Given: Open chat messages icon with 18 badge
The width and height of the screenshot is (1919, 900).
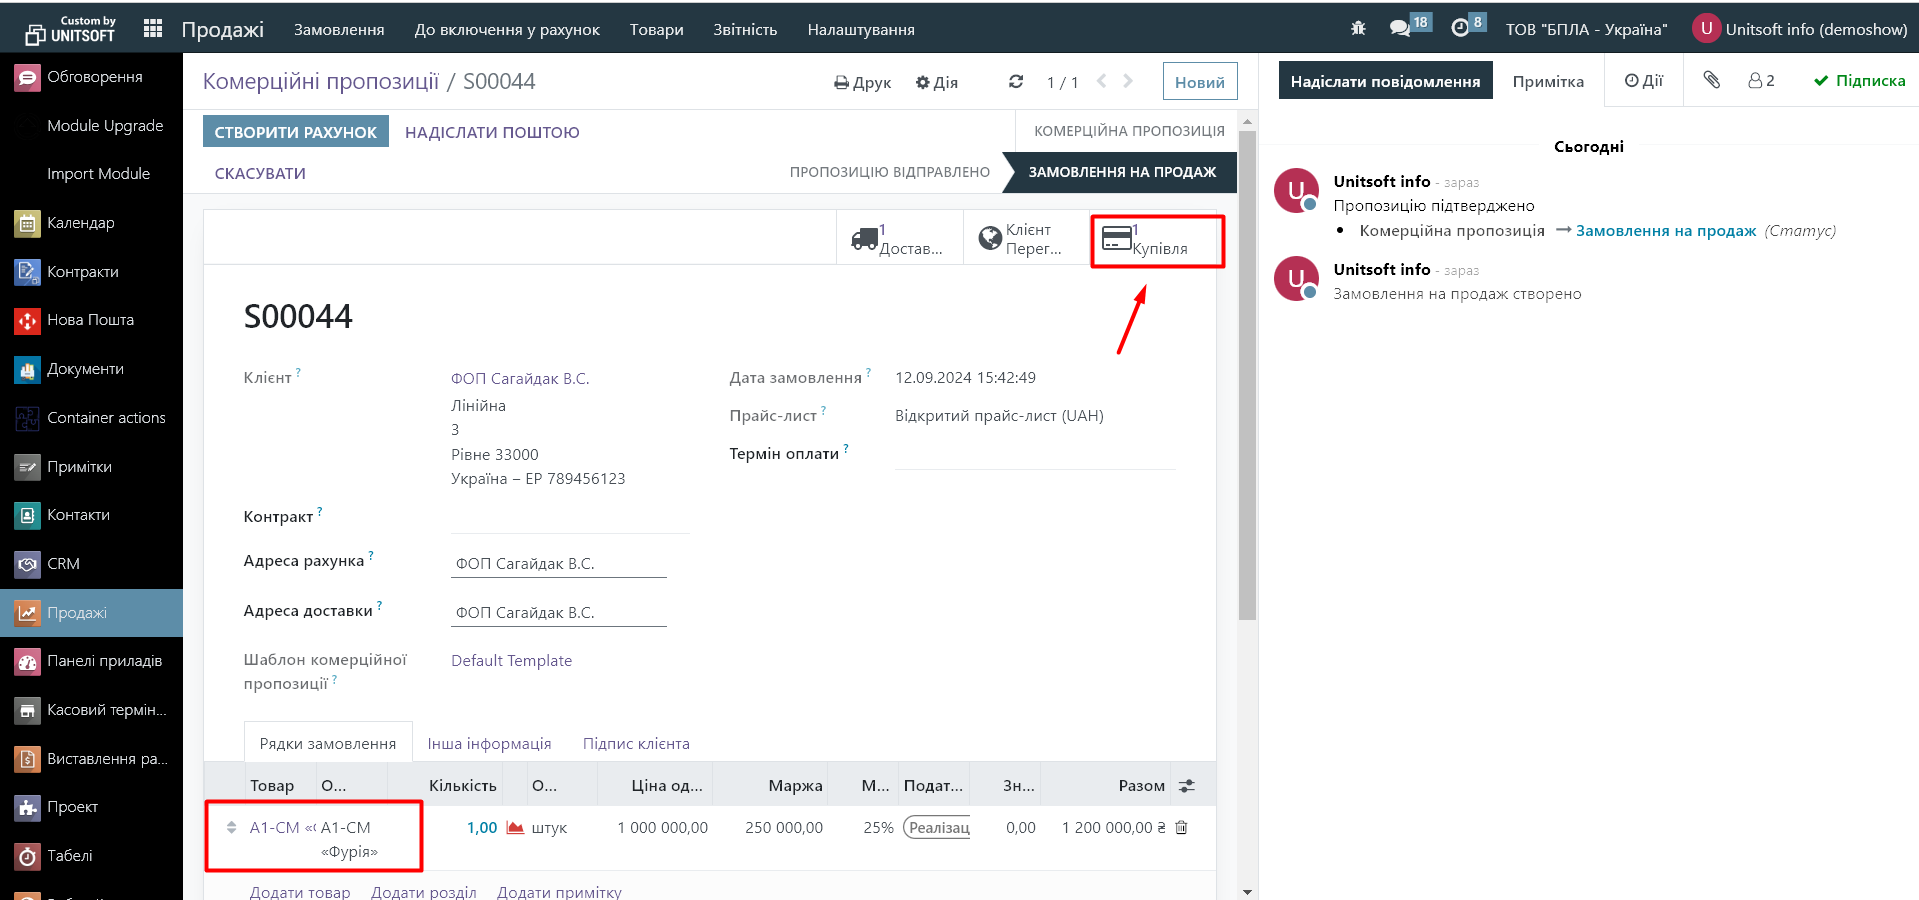Looking at the screenshot, I should [x=1401, y=28].
